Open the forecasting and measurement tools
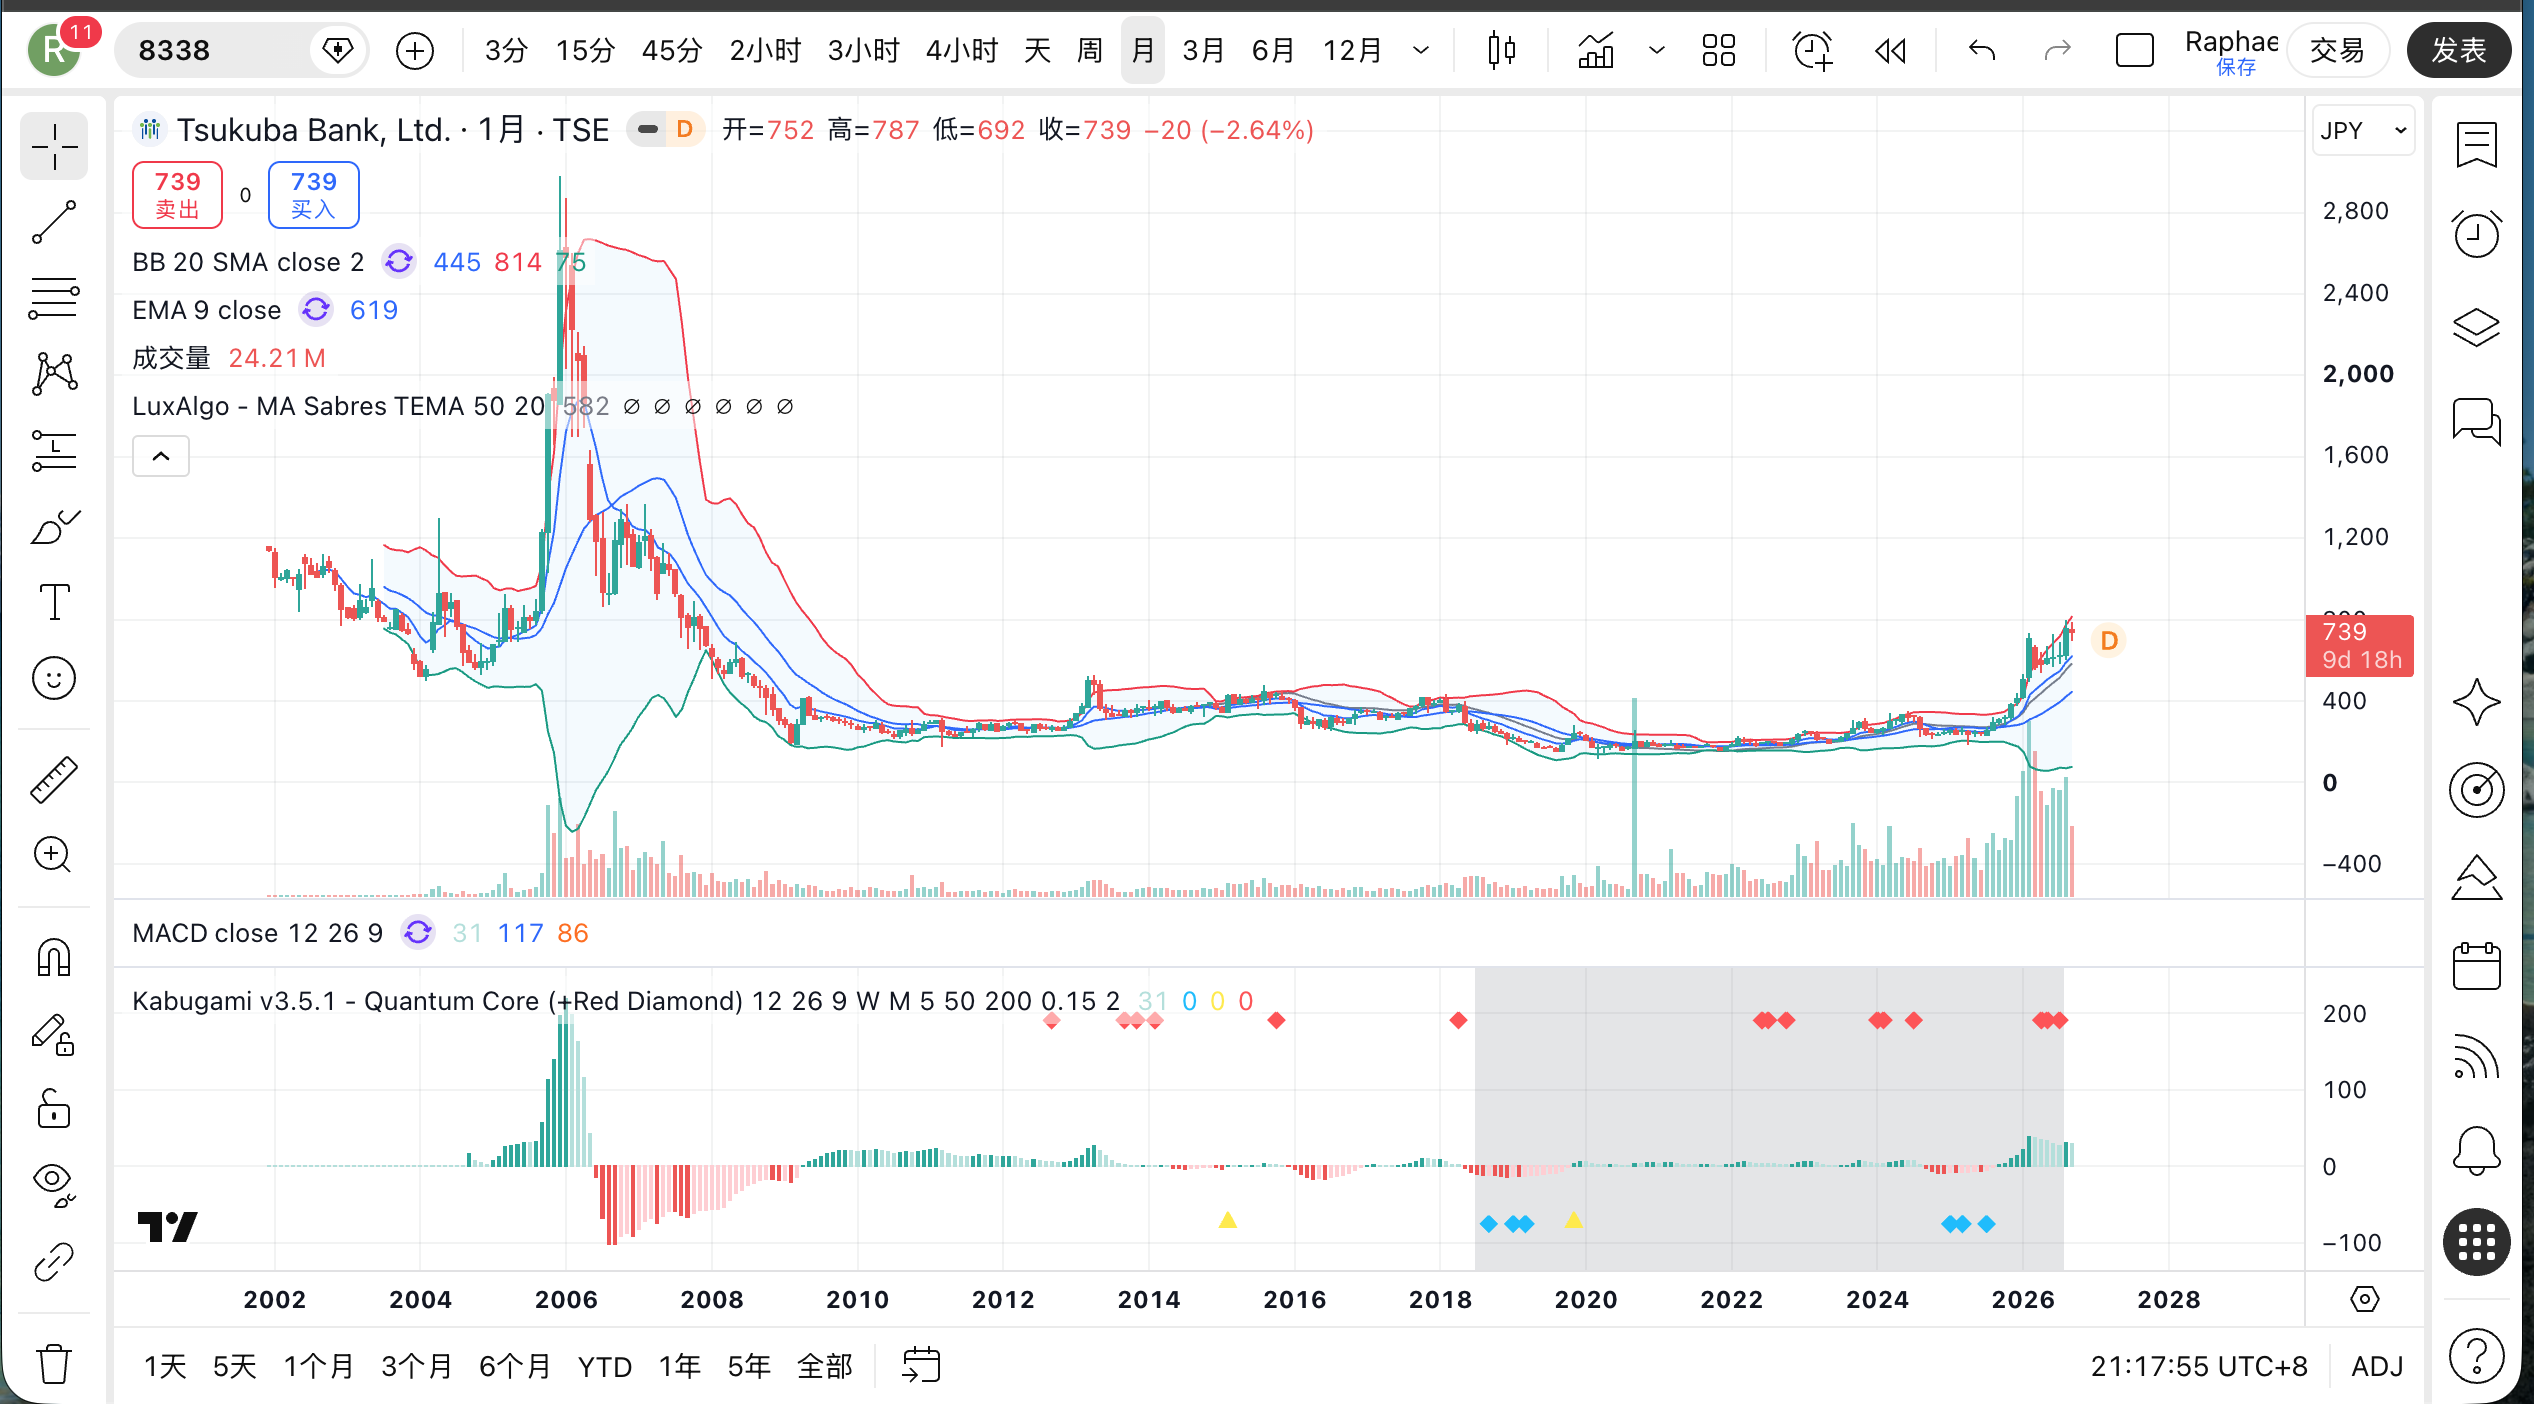The image size is (2534, 1404). coord(54,450)
